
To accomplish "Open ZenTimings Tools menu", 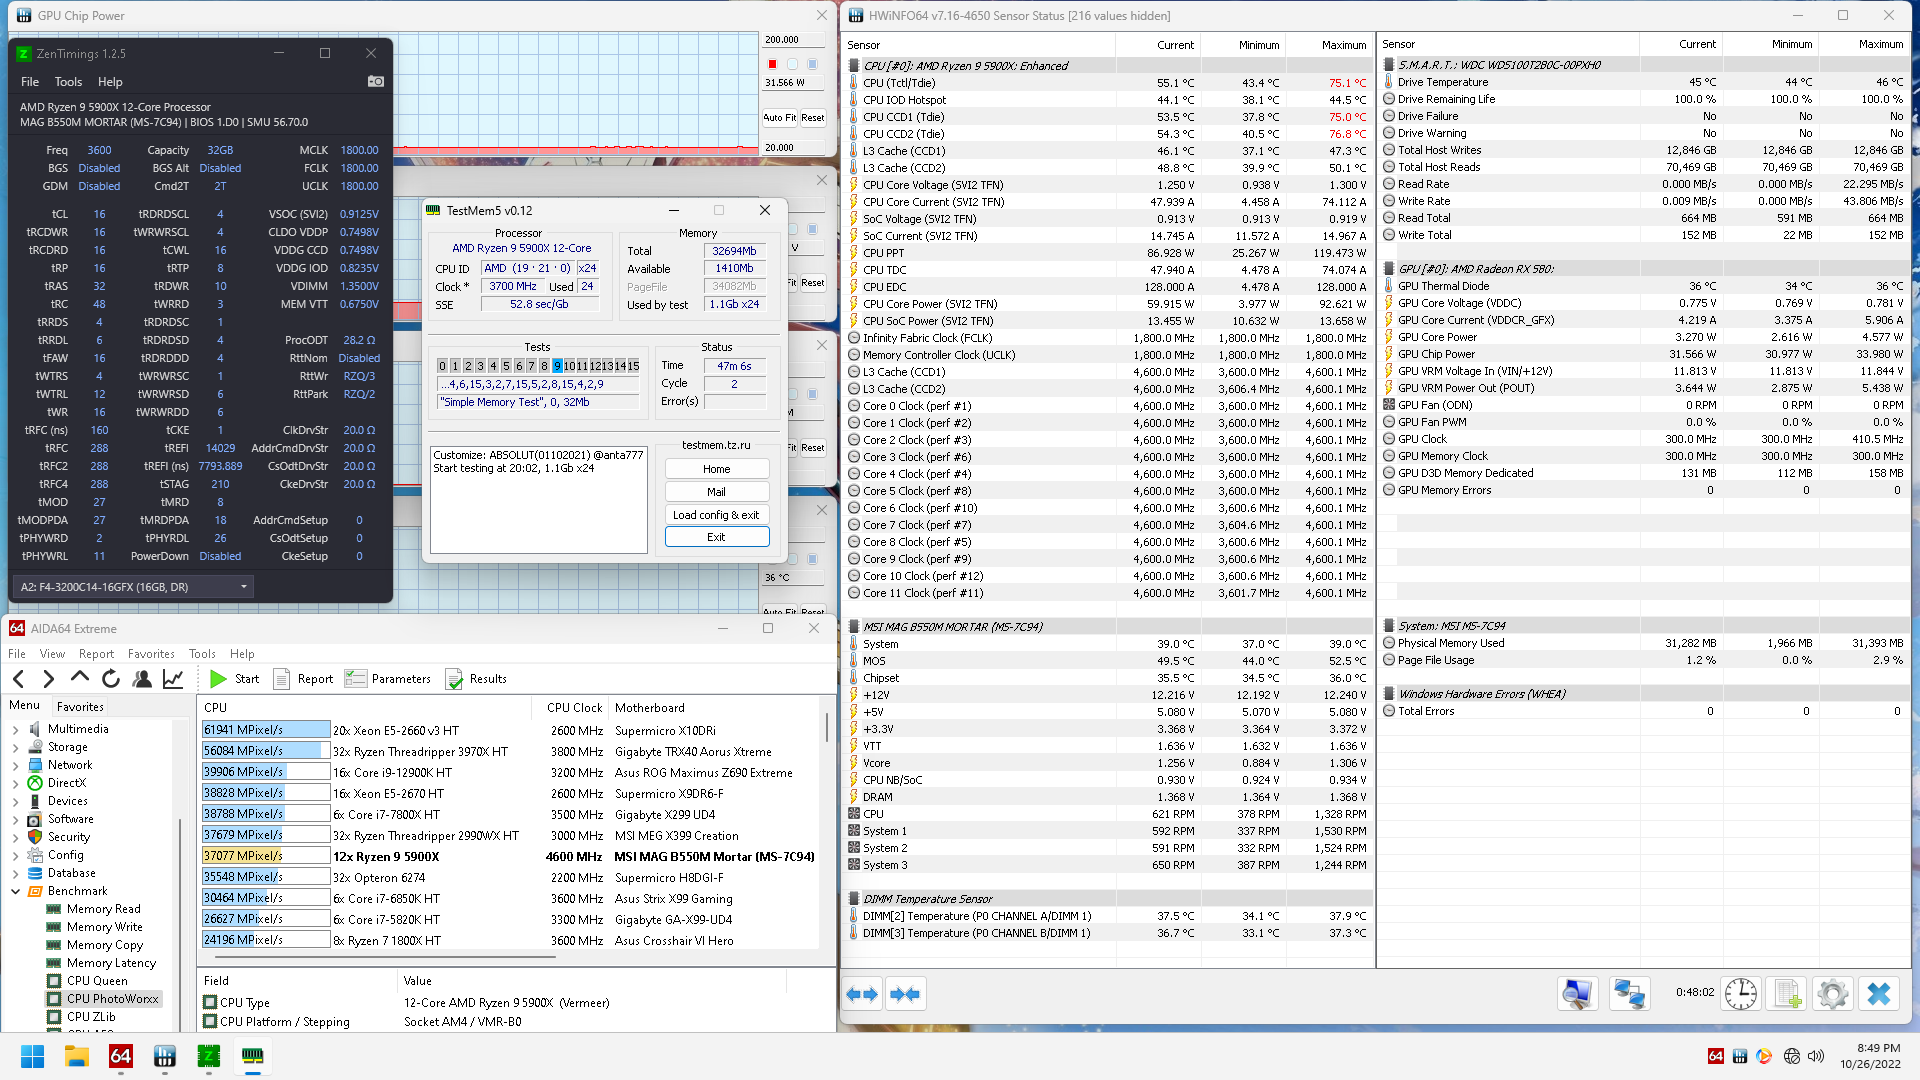I will [x=68, y=82].
